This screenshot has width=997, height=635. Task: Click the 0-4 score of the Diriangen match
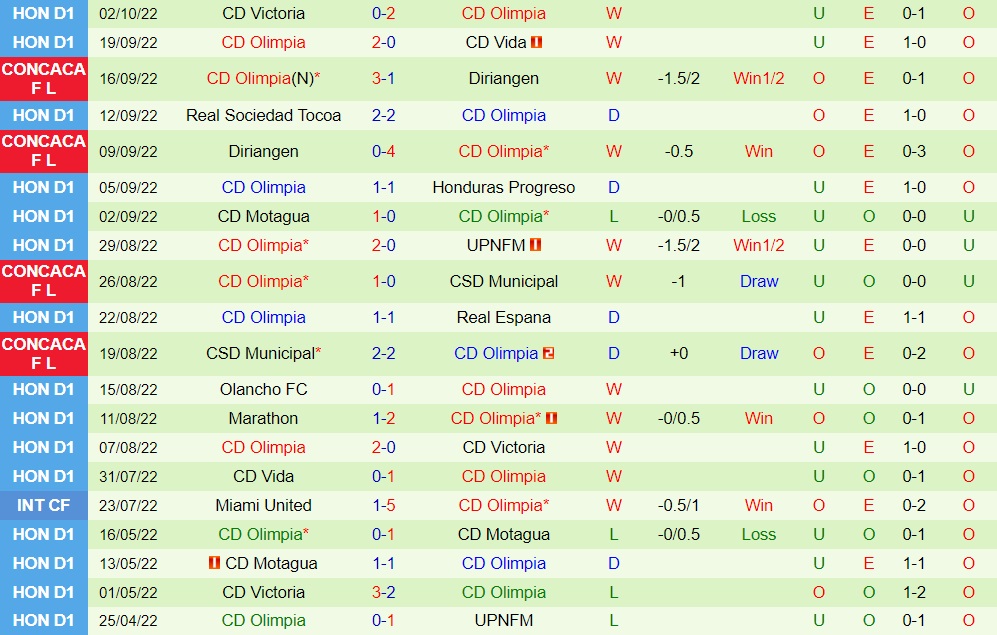[384, 151]
